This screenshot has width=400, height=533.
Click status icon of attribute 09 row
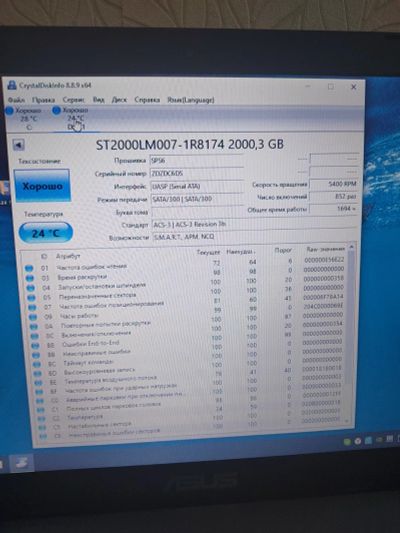point(33,317)
